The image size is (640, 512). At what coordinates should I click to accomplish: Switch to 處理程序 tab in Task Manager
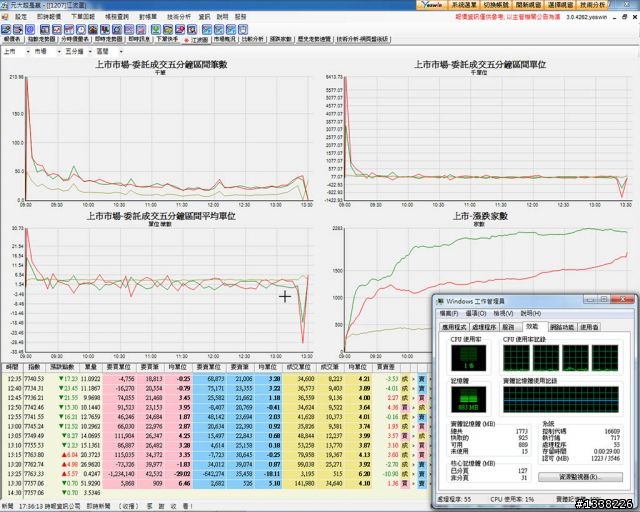pyautogui.click(x=484, y=327)
